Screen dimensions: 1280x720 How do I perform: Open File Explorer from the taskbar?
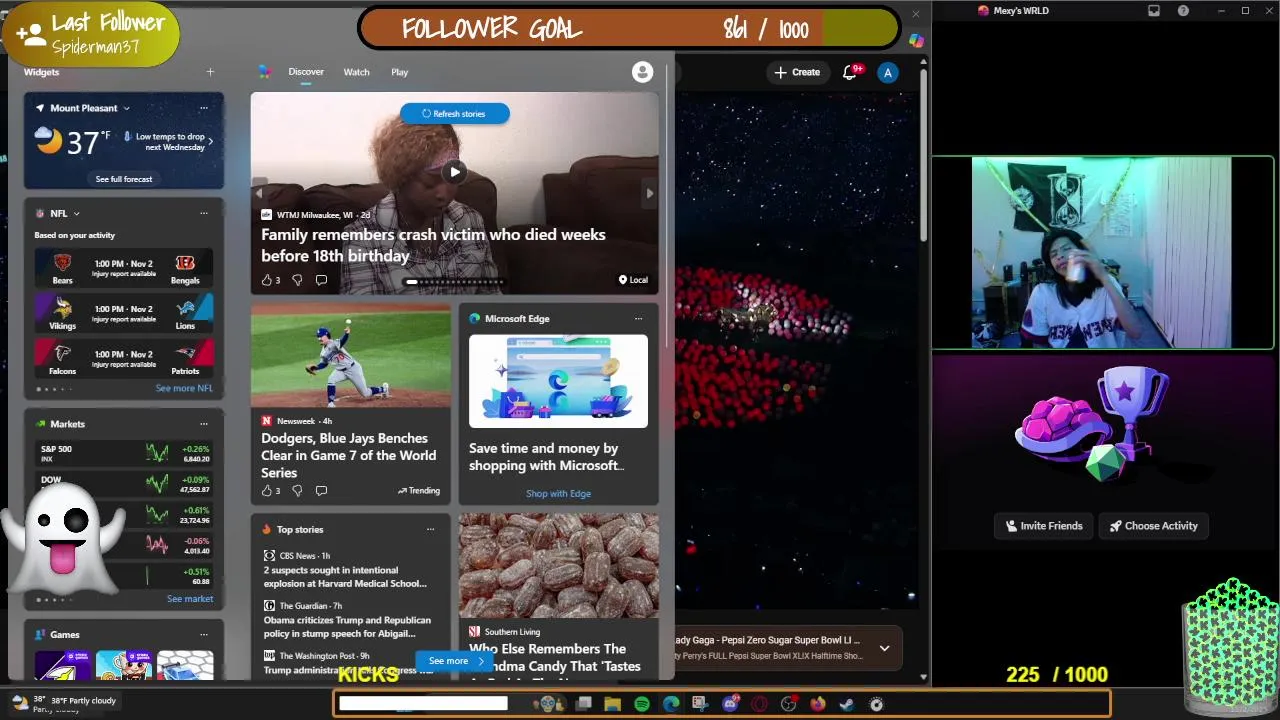[x=613, y=704]
